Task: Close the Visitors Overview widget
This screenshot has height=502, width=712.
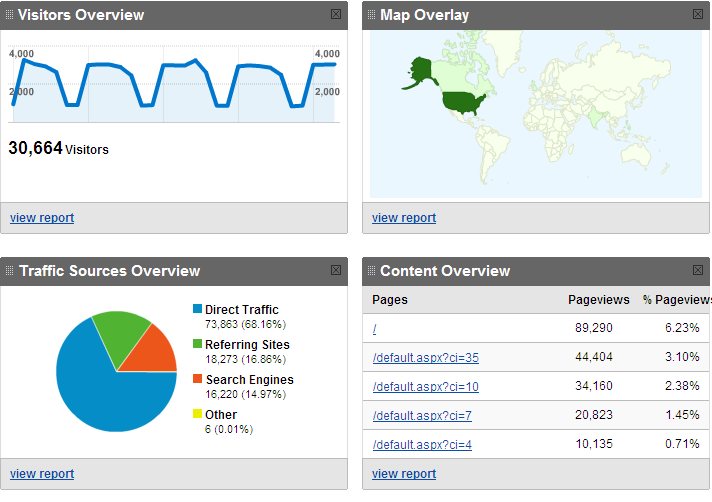Action: (336, 14)
